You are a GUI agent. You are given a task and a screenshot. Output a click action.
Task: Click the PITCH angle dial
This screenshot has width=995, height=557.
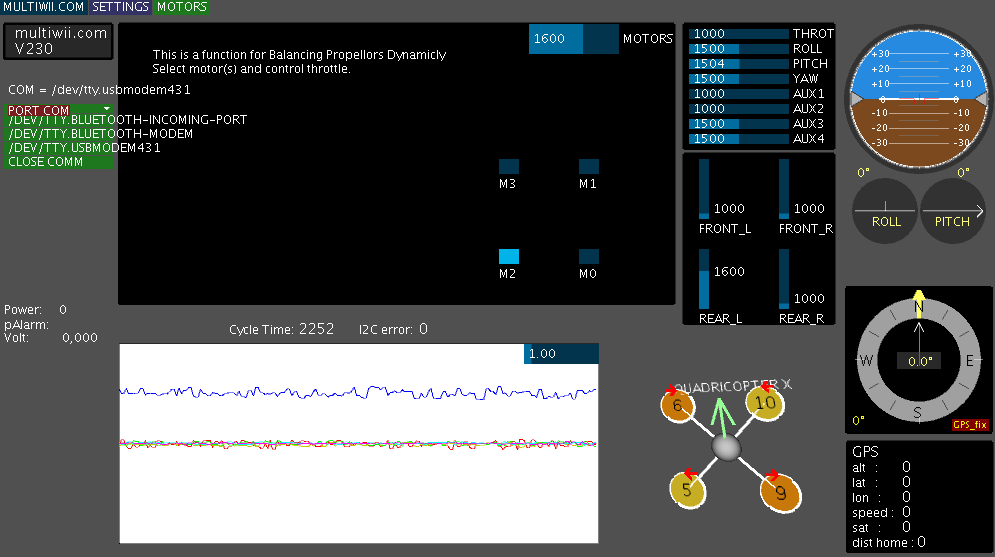(x=952, y=211)
